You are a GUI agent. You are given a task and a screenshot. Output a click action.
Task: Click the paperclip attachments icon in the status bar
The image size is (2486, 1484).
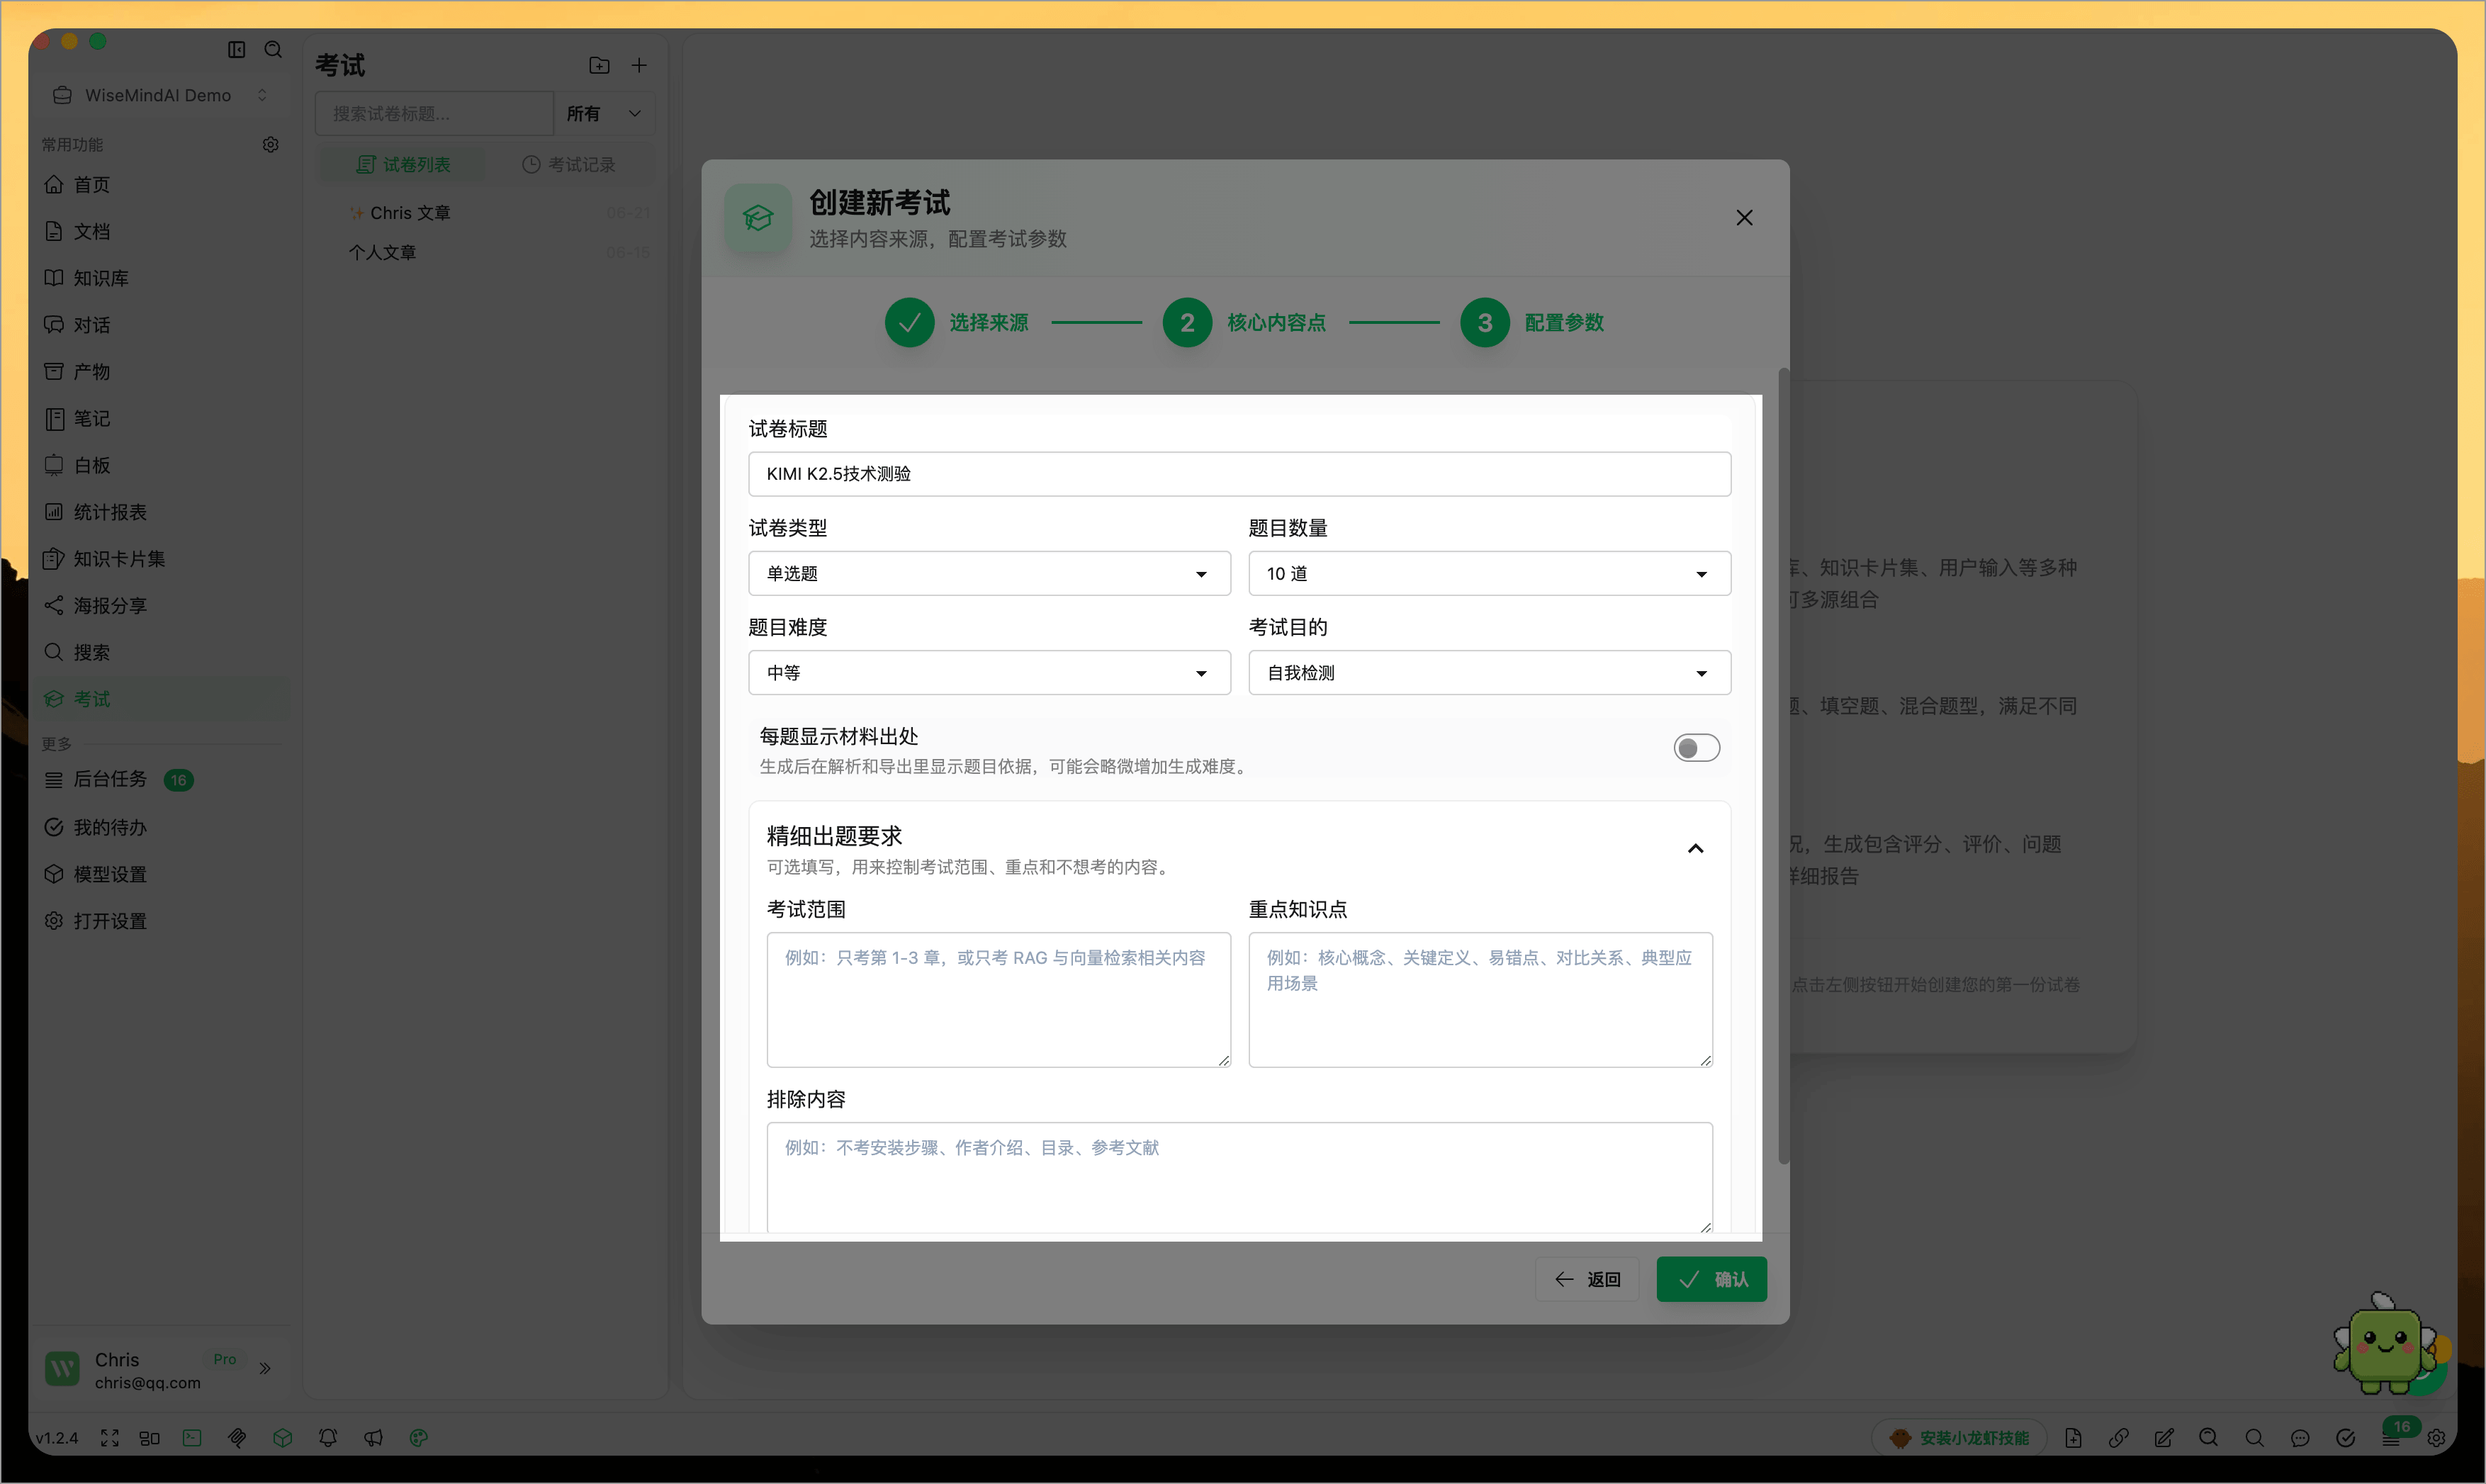pos(237,1437)
